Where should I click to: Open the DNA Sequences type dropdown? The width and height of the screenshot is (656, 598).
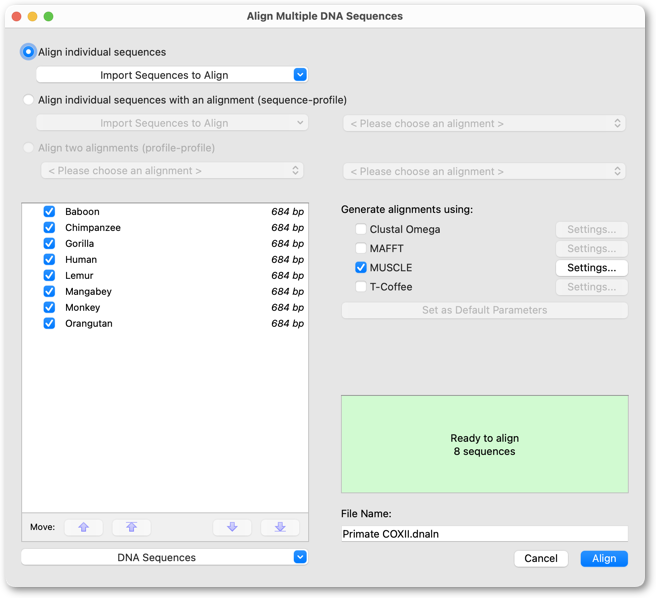pos(164,557)
